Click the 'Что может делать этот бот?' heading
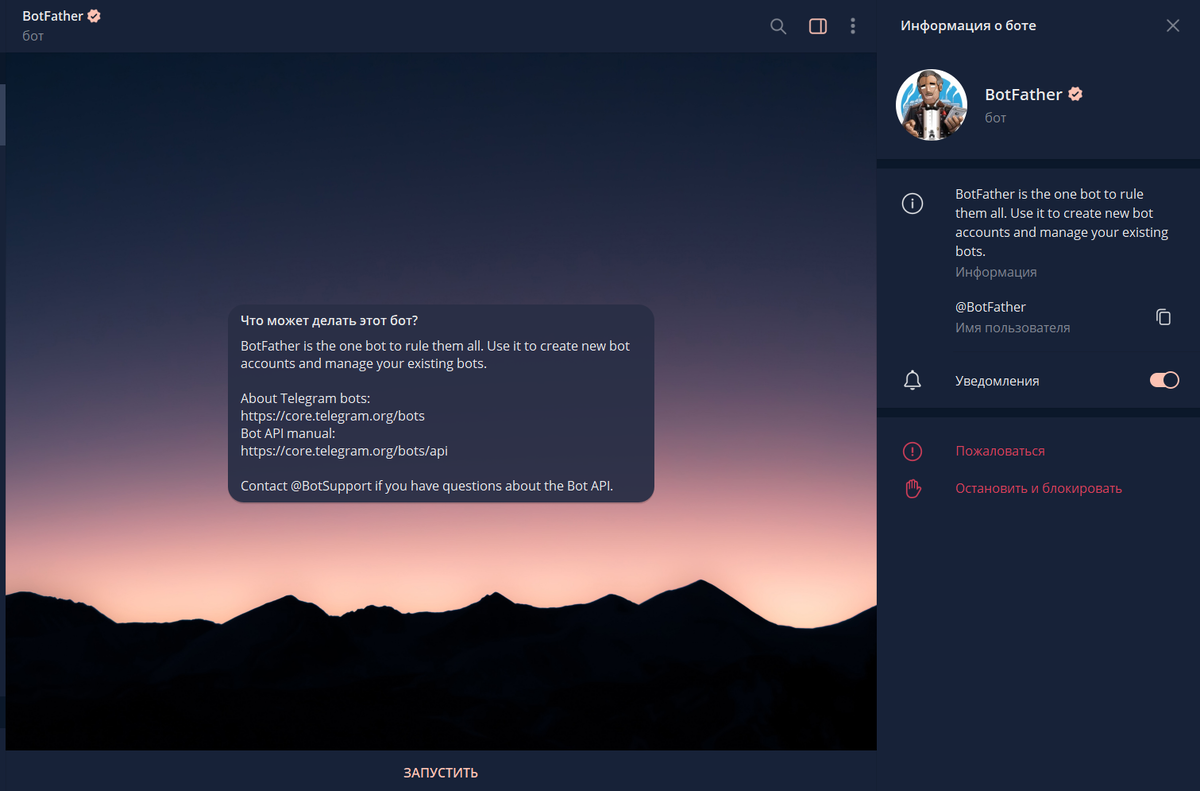Image resolution: width=1200 pixels, height=791 pixels. click(x=329, y=321)
